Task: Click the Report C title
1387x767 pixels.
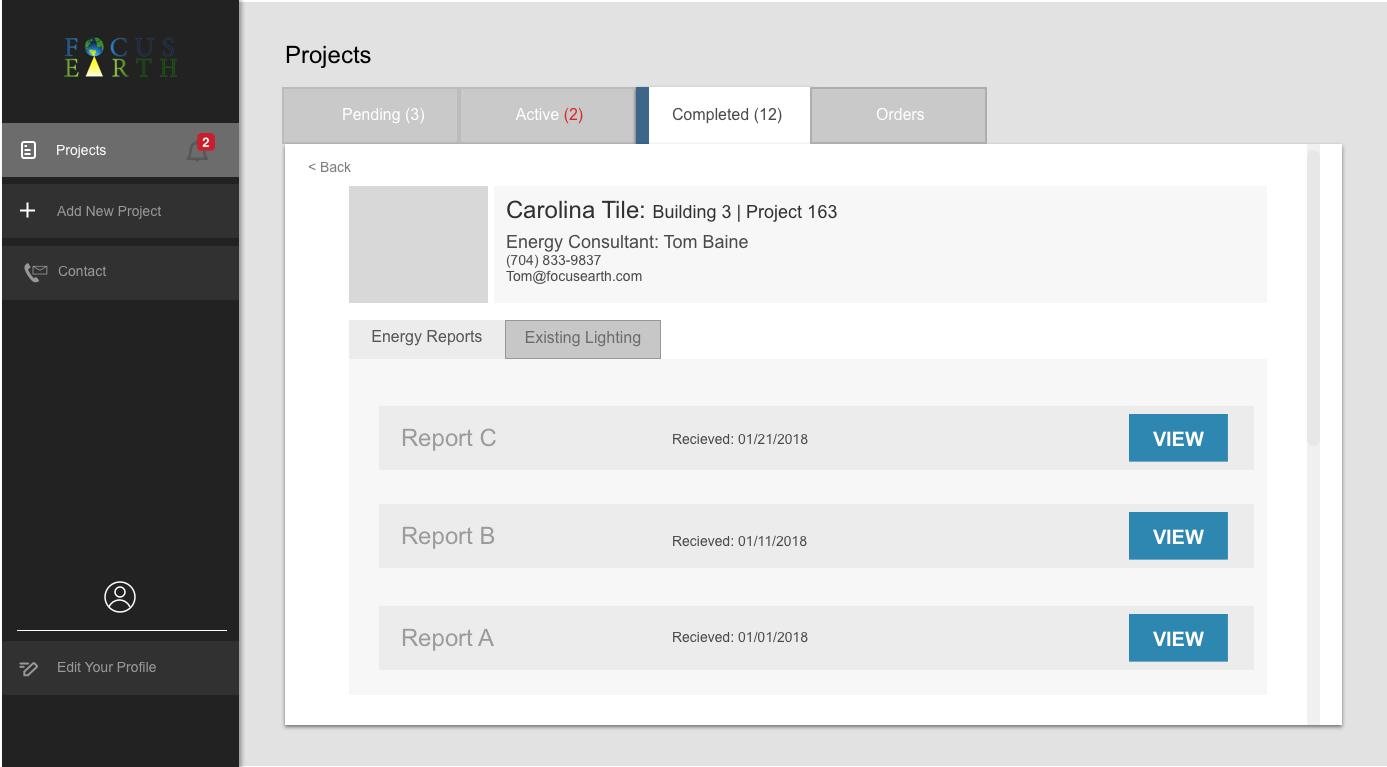Action: (x=448, y=438)
